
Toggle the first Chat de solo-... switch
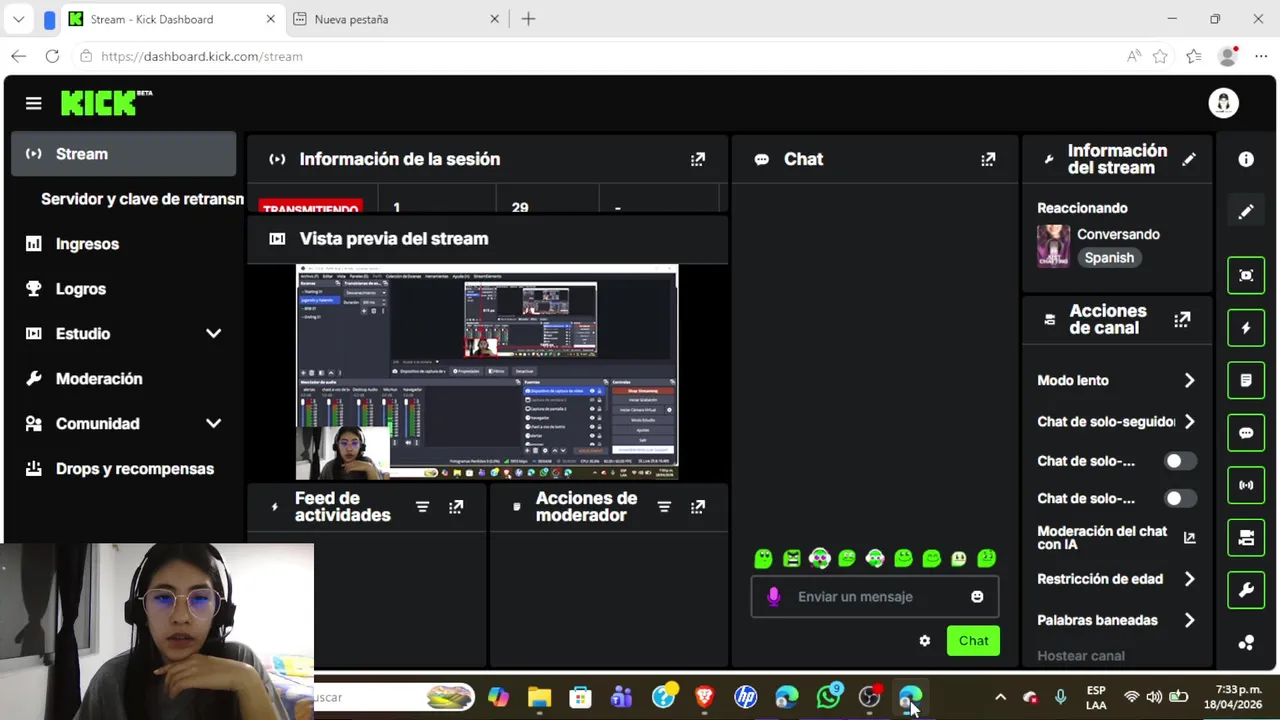pos(1180,461)
